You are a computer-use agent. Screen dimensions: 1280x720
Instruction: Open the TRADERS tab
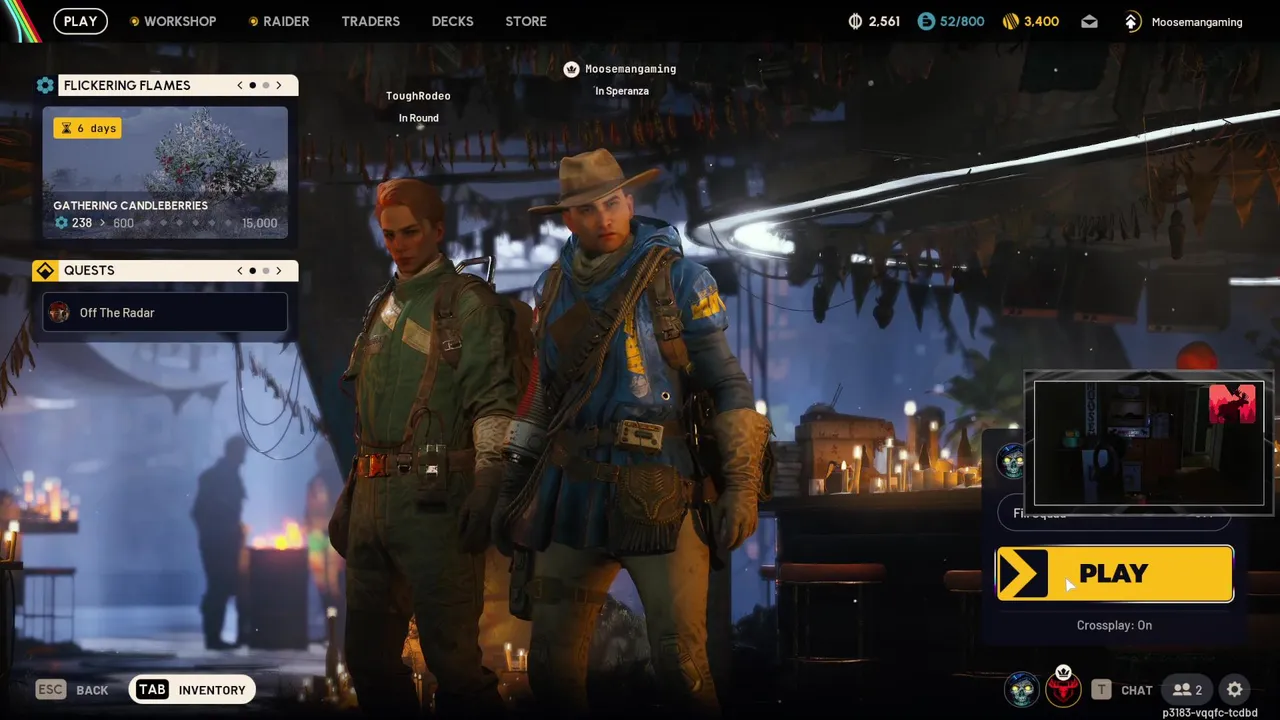point(370,21)
